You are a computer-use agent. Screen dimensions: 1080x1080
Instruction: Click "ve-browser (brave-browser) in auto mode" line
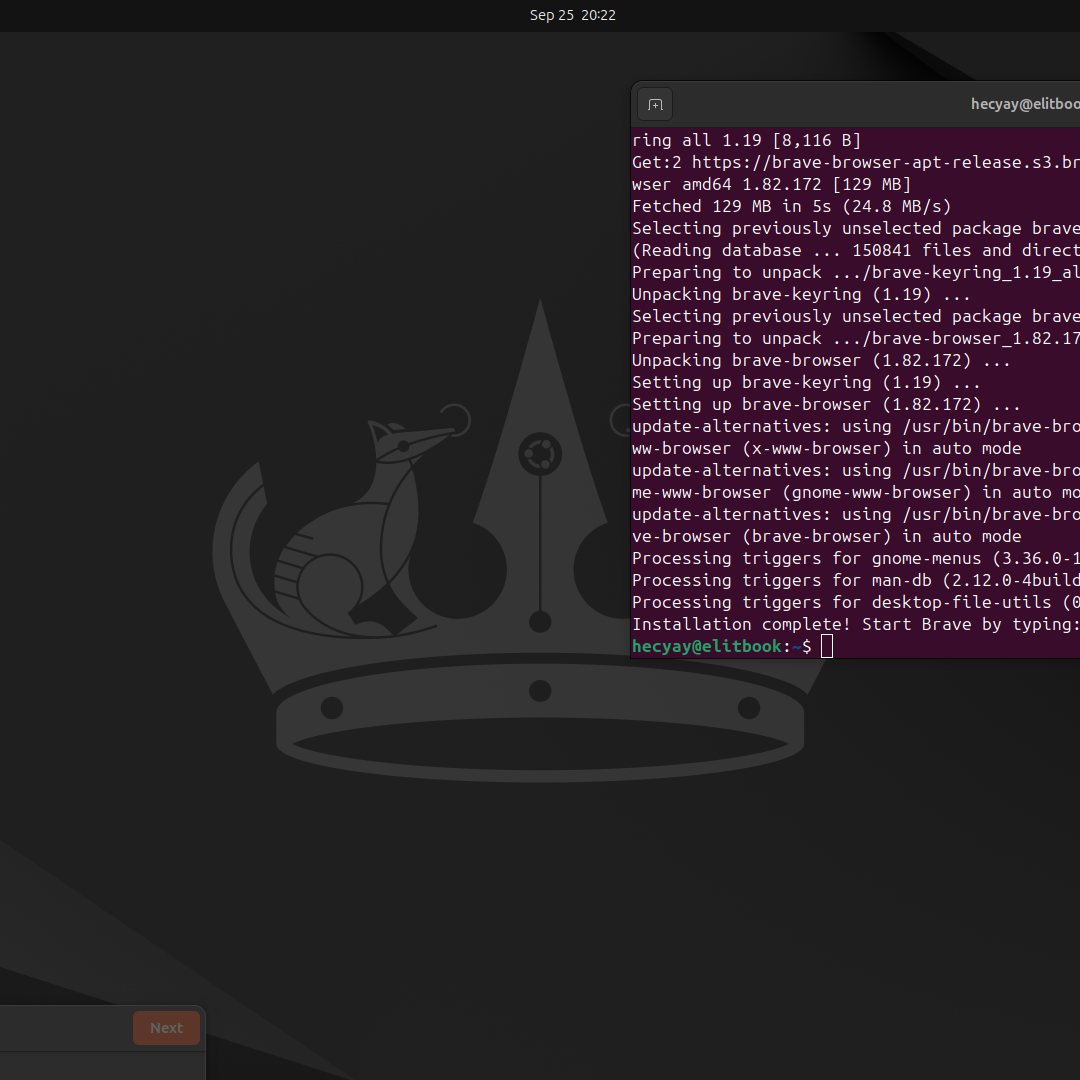point(827,536)
